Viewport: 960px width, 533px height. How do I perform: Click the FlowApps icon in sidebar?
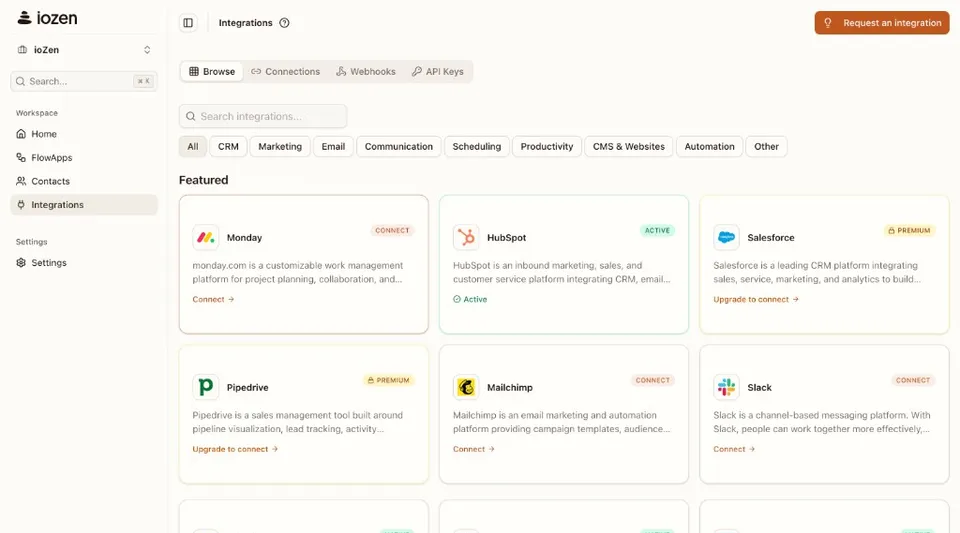[x=21, y=157]
